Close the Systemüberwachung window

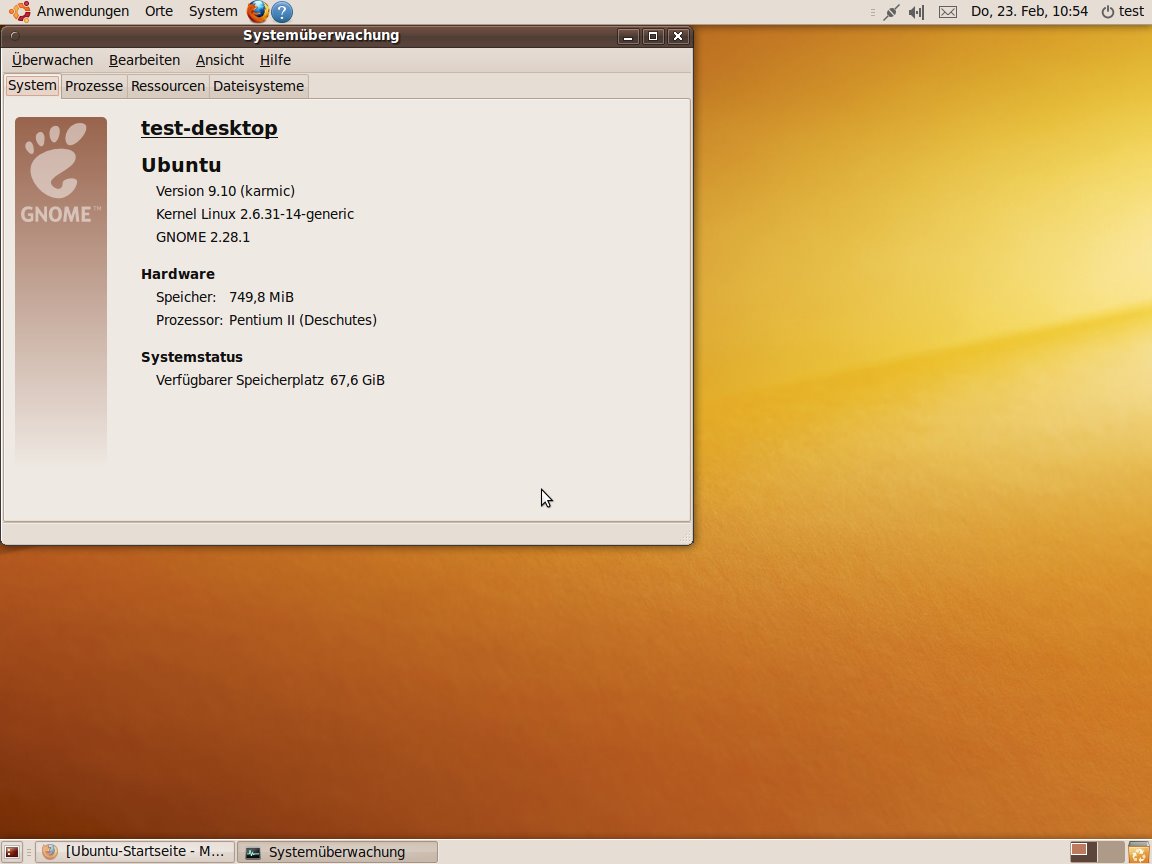678,36
